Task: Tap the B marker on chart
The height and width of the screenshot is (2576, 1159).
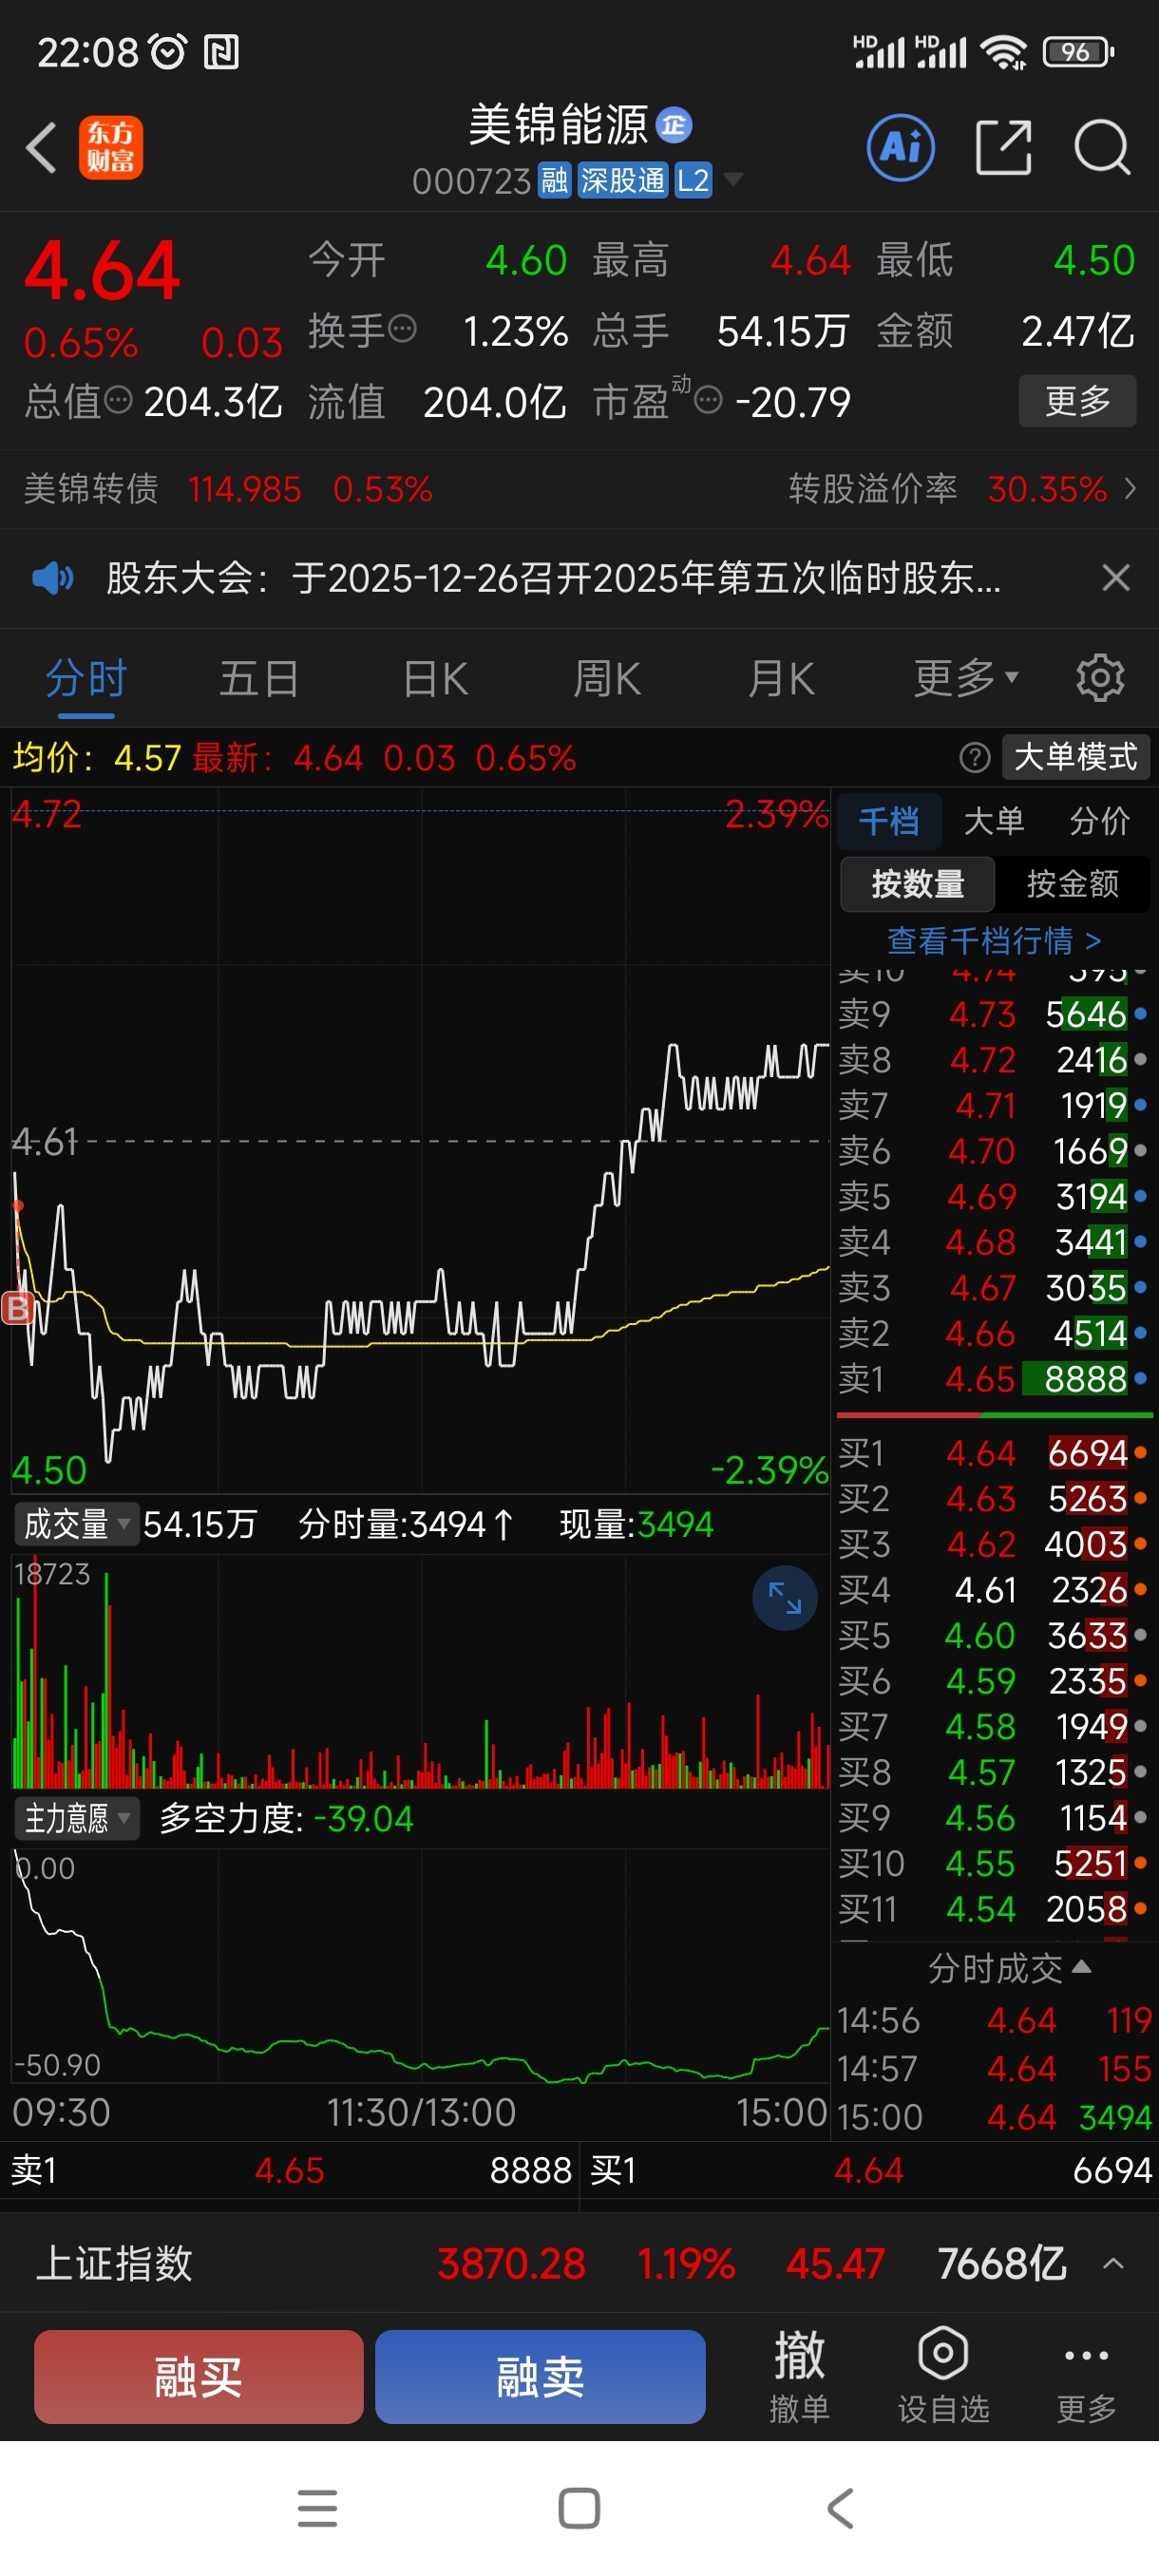Action: [18, 1307]
